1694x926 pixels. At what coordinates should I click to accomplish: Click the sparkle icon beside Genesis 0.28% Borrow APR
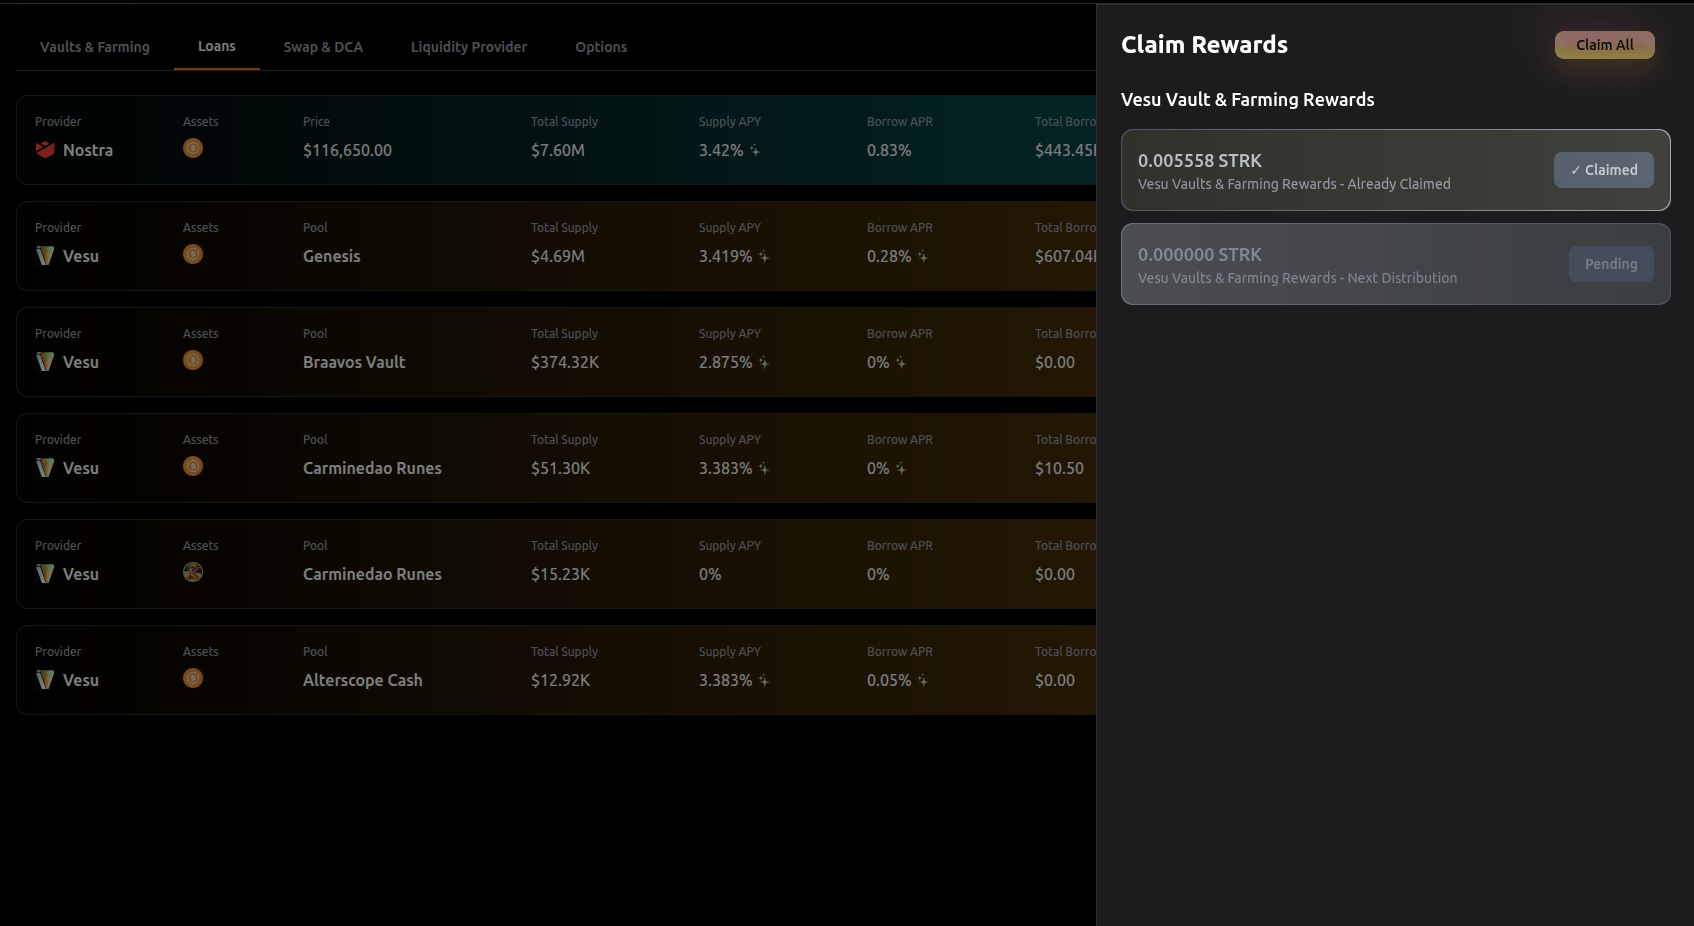click(x=923, y=257)
